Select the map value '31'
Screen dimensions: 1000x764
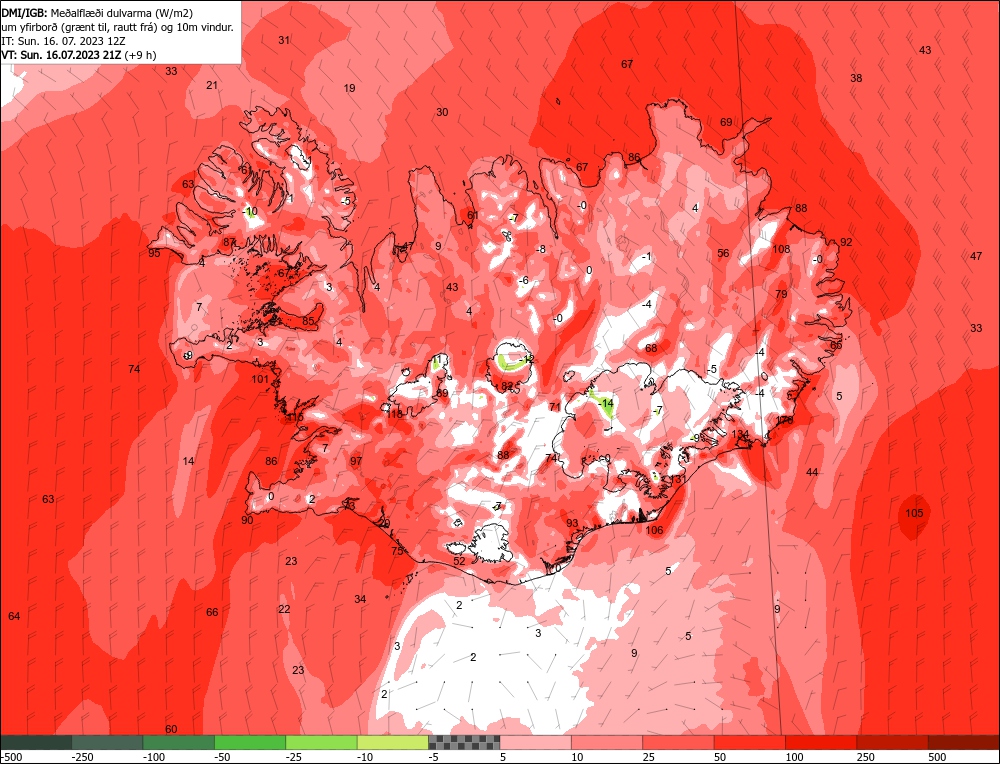pyautogui.click(x=284, y=40)
